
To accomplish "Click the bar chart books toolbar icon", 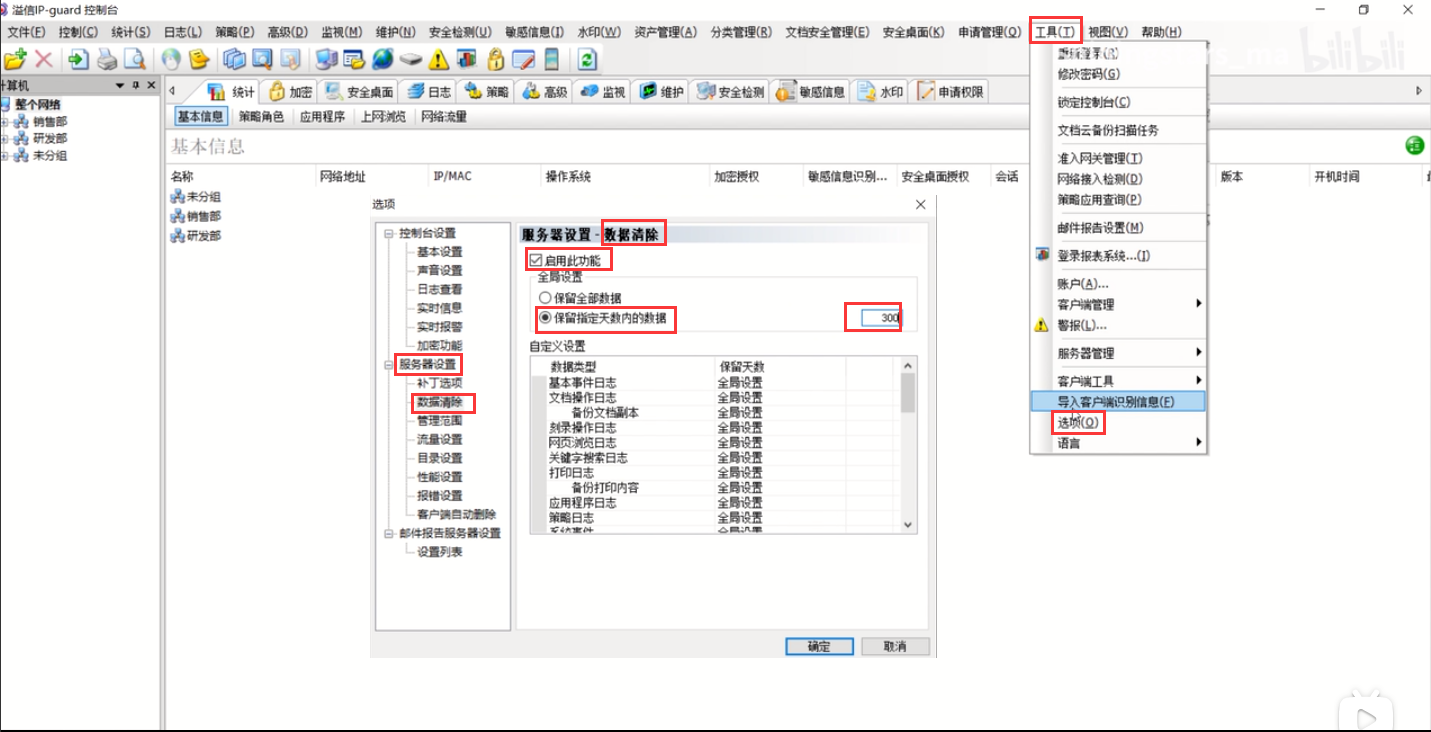I will [x=466, y=60].
